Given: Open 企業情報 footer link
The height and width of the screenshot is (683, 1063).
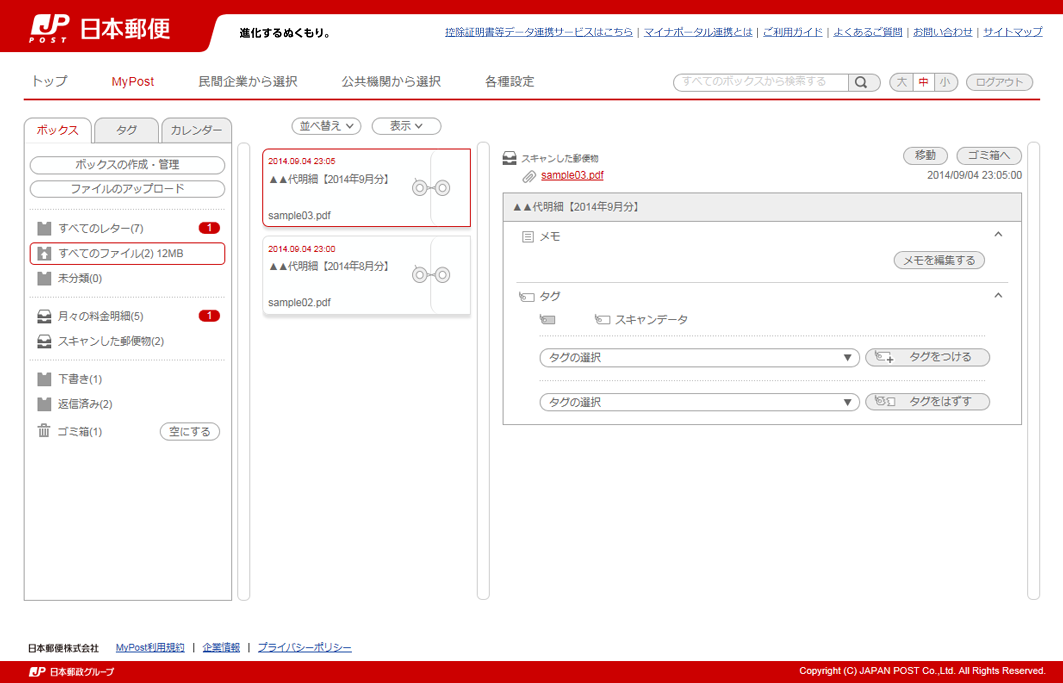Looking at the screenshot, I should [x=221, y=648].
